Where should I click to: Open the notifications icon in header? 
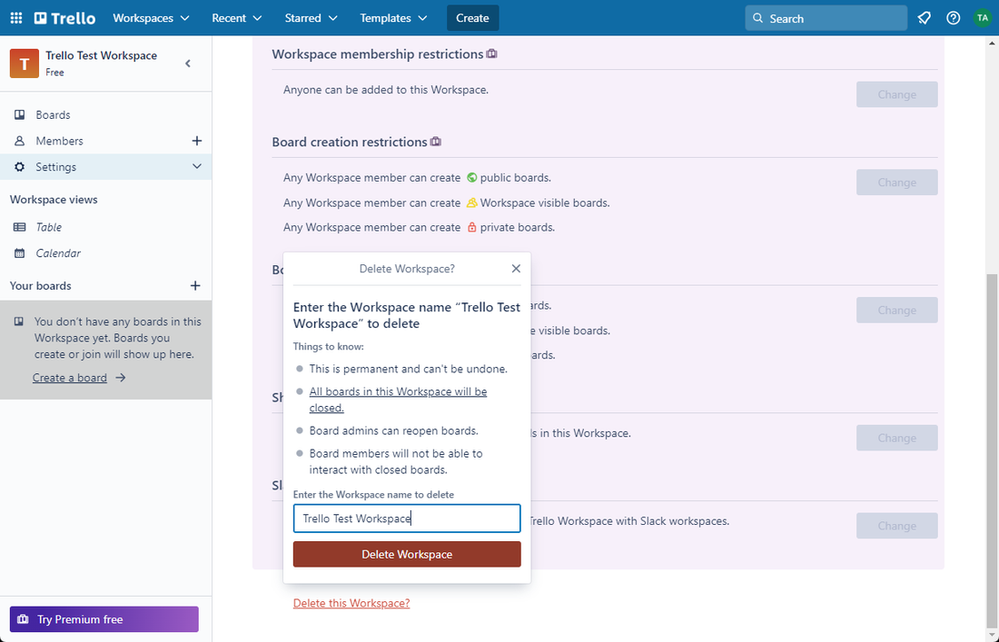(x=924, y=18)
